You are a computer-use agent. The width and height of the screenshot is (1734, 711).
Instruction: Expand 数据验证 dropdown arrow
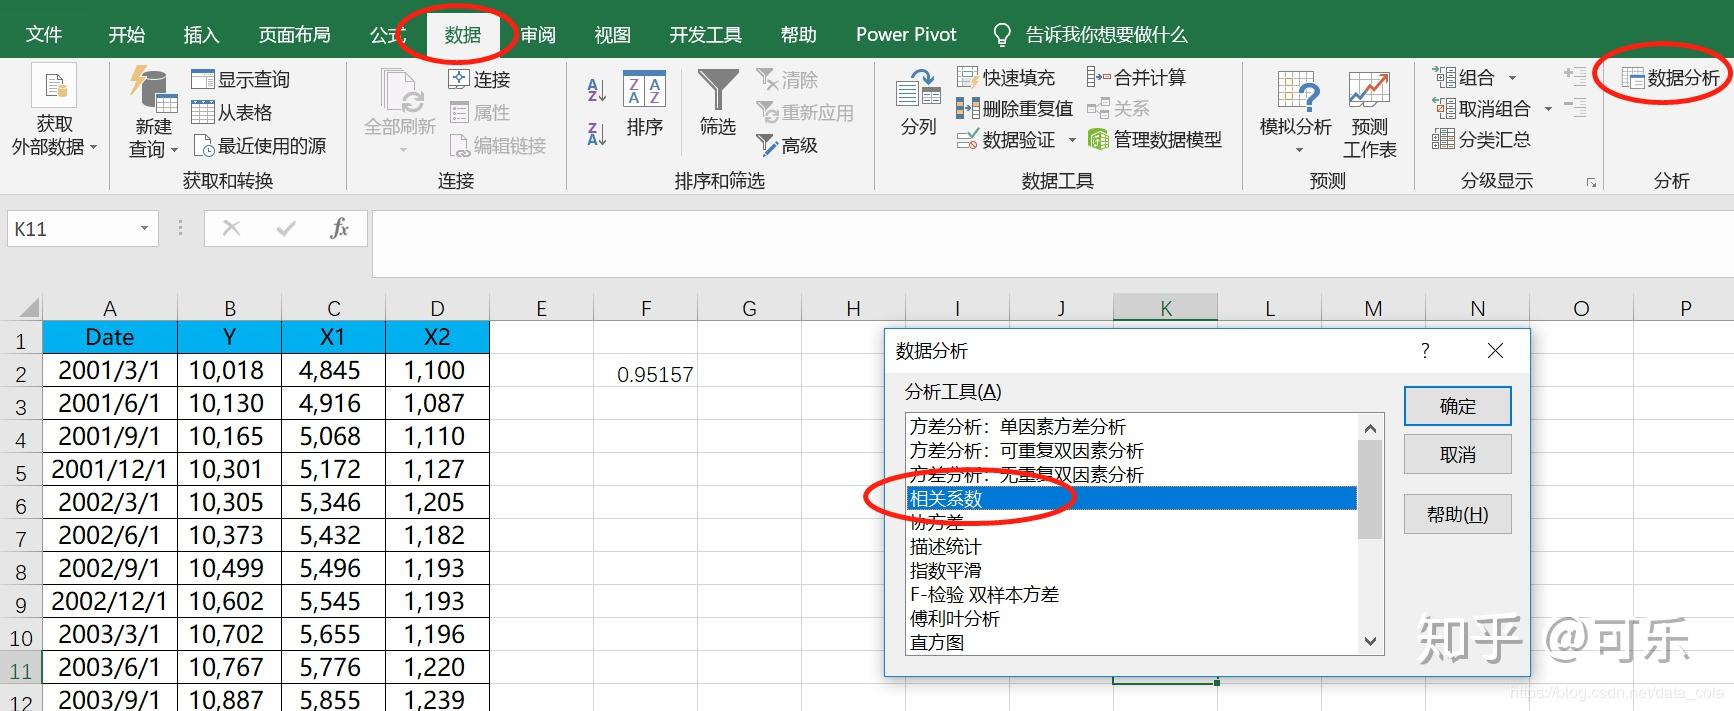pos(1072,140)
